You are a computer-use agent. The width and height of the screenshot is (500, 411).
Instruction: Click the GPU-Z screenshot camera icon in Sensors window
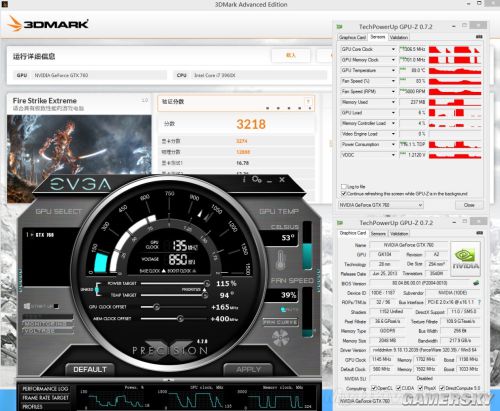[x=479, y=37]
